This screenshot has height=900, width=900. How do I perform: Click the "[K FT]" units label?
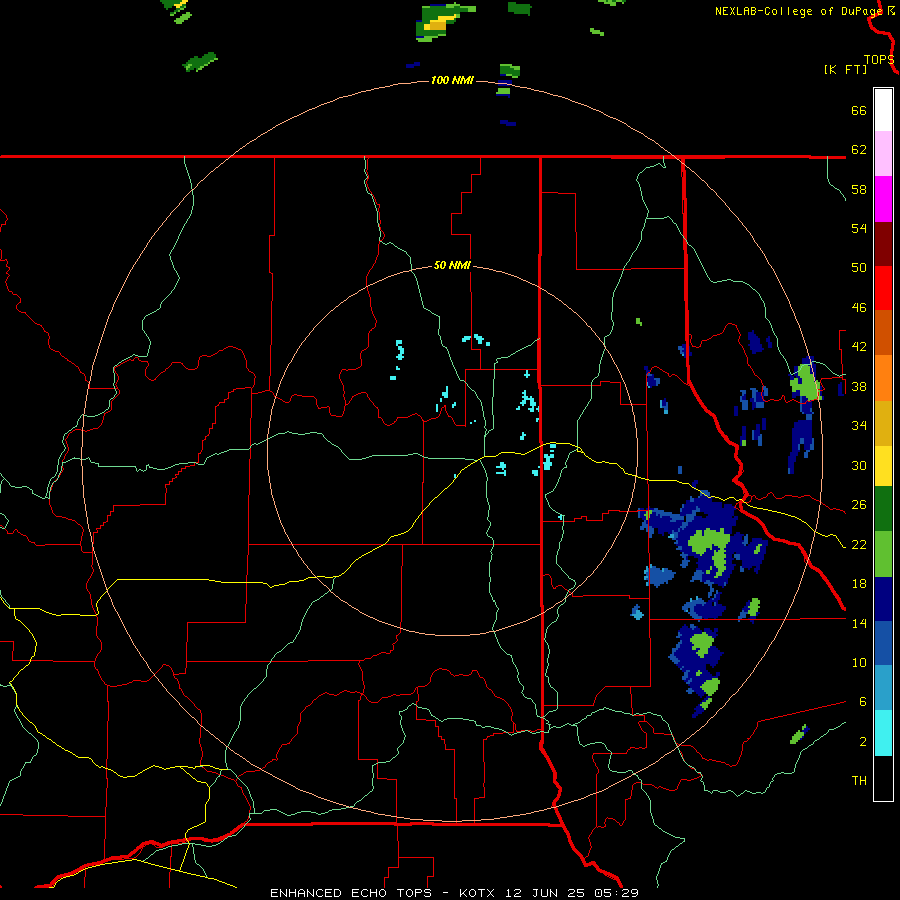pyautogui.click(x=845, y=69)
